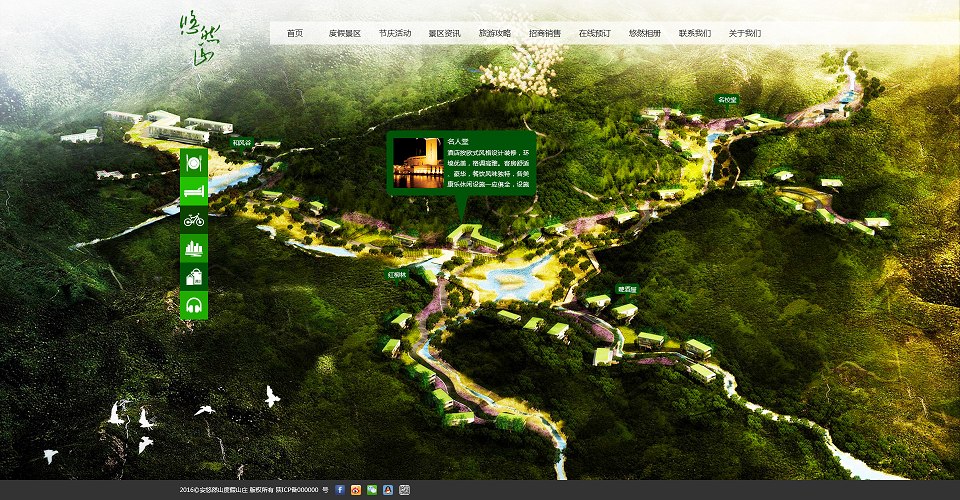Open the Facebook icon in footer
Viewport: 960px width, 500px height.
[x=340, y=490]
